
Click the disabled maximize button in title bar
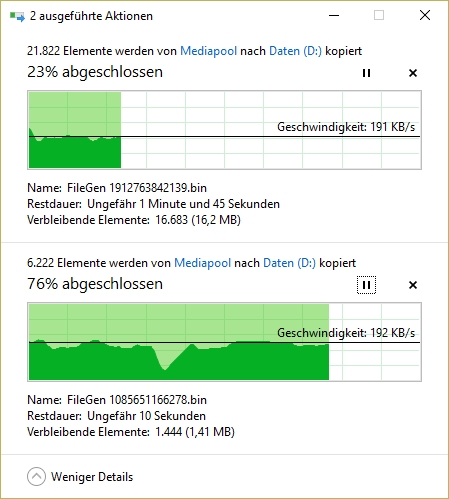click(379, 15)
